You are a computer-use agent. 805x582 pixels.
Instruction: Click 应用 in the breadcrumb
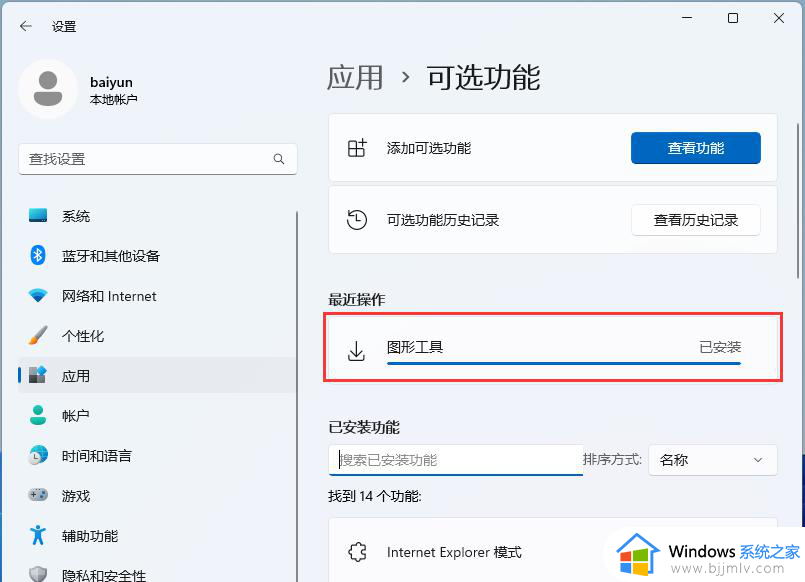[355, 78]
